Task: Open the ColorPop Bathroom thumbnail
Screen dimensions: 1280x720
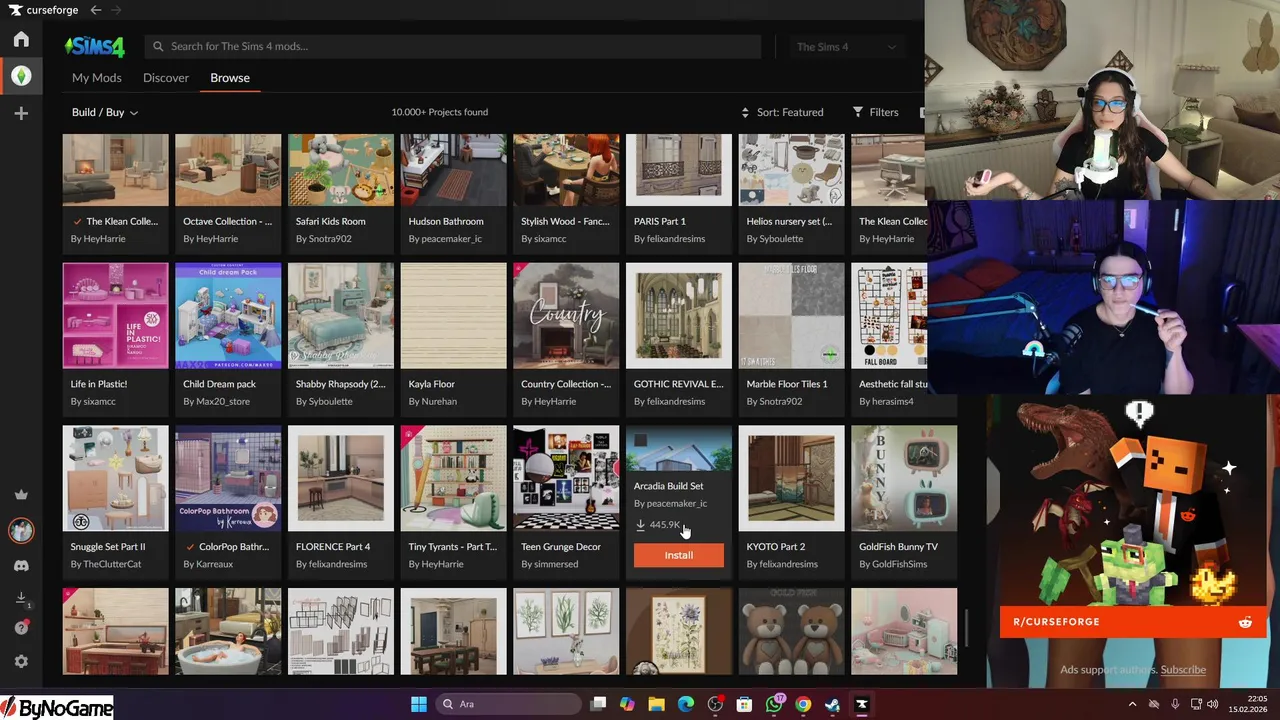Action: click(x=228, y=478)
